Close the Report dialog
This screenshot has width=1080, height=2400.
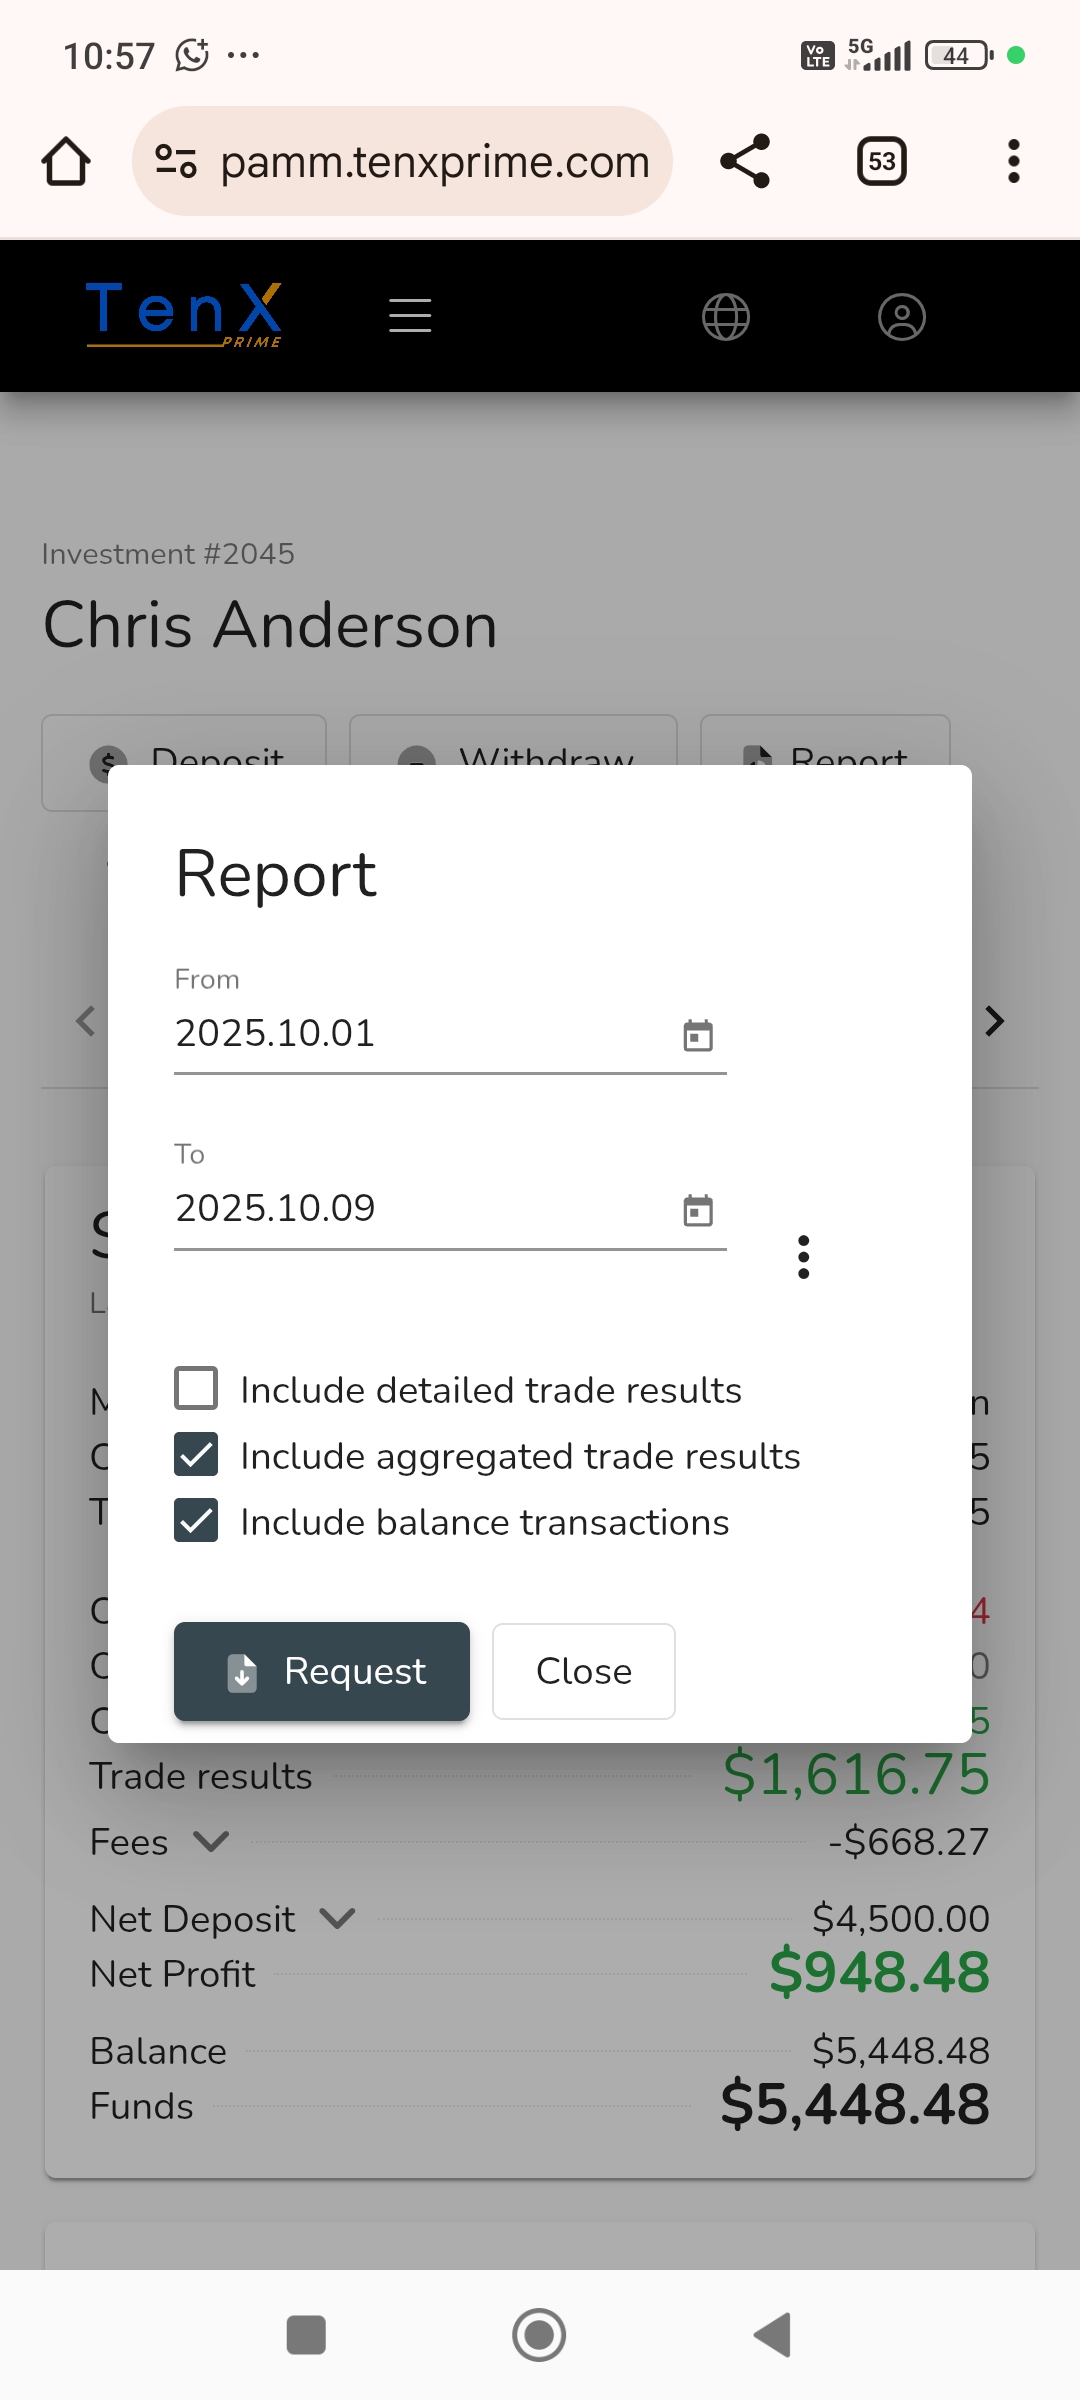click(x=584, y=1671)
